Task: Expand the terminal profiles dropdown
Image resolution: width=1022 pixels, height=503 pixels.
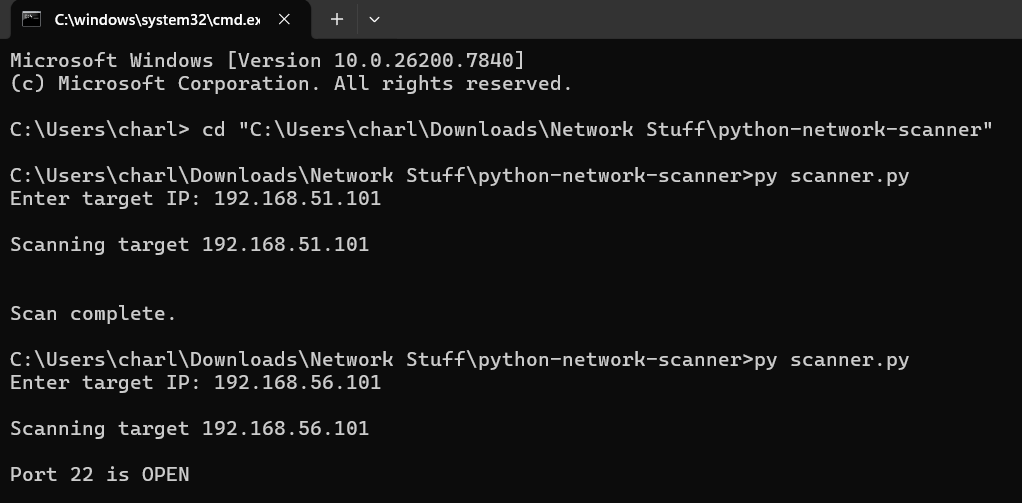Action: [375, 19]
